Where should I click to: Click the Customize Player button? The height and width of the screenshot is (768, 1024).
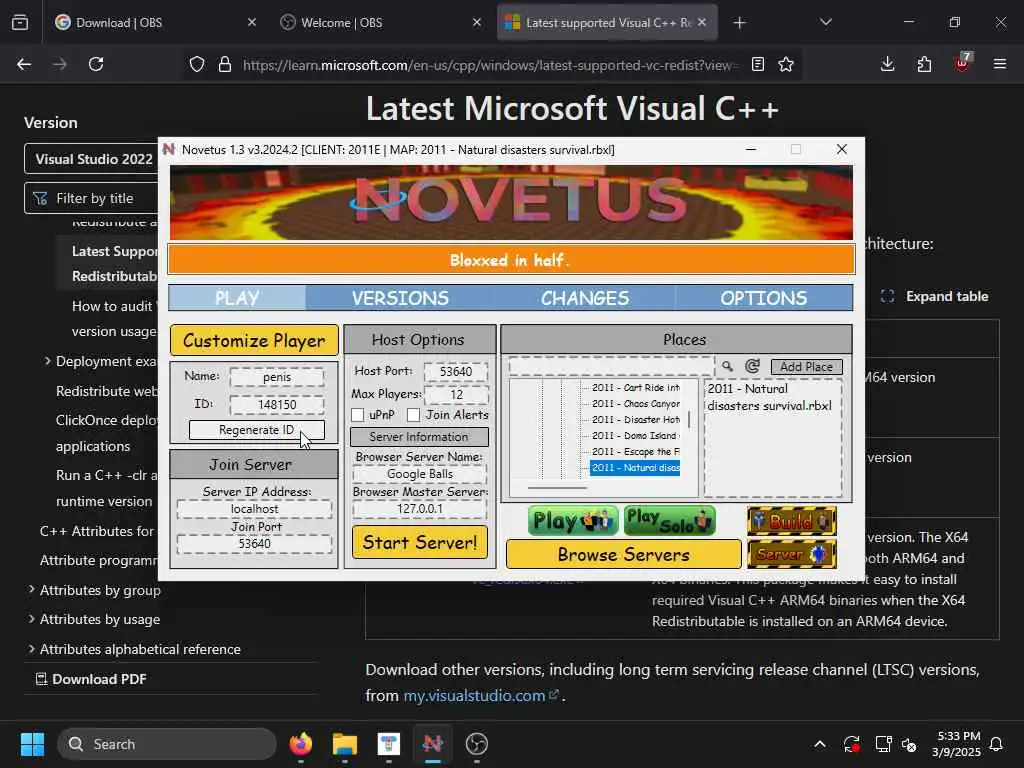[254, 340]
